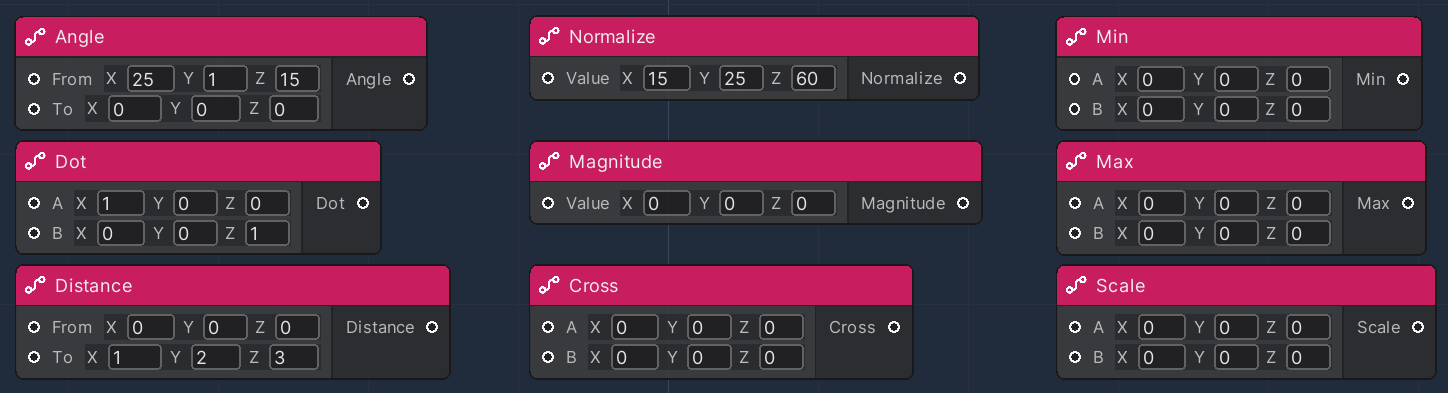Image resolution: width=1448 pixels, height=393 pixels.
Task: Select the Normalize Value Z field
Action: [813, 78]
